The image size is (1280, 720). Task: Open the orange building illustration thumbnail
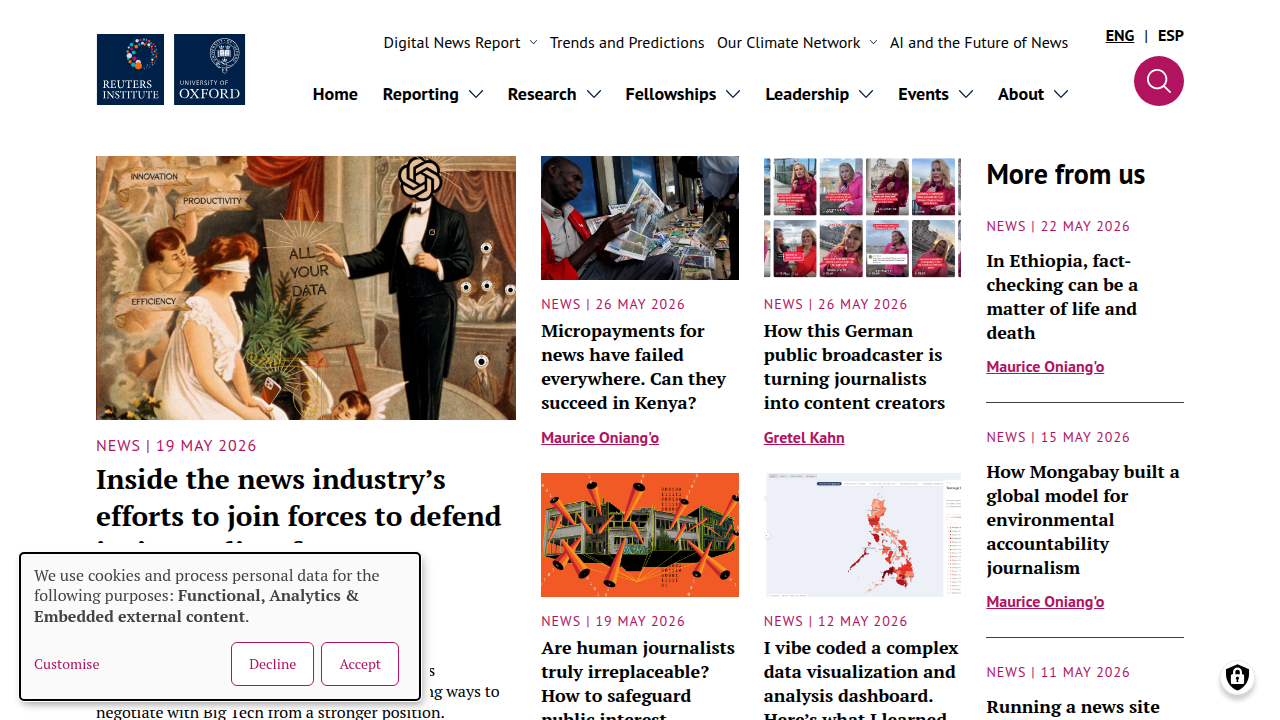coord(640,535)
